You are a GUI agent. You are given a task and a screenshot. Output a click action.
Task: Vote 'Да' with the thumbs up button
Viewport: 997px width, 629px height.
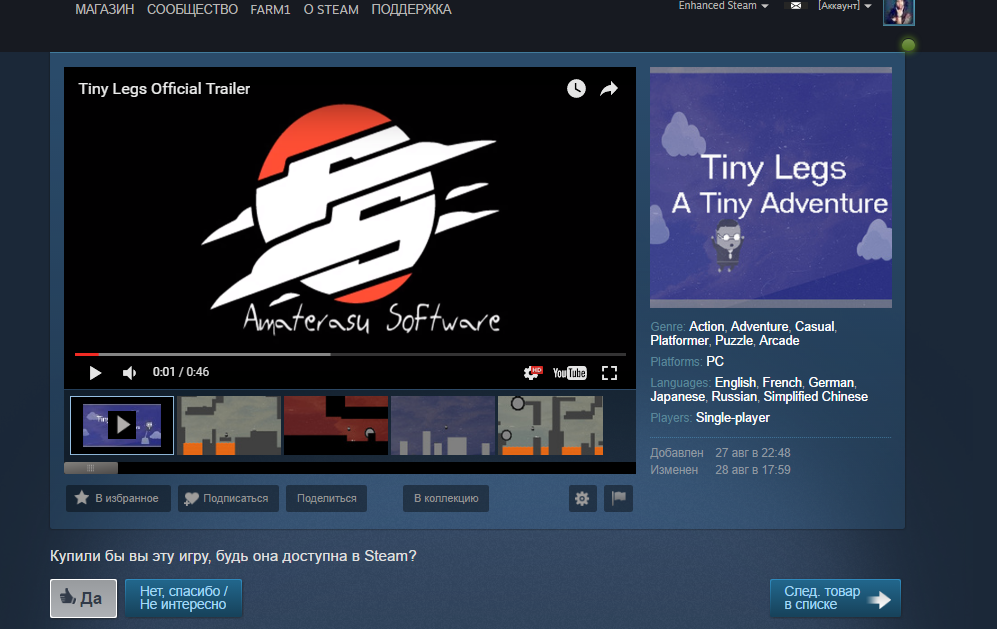tap(83, 598)
